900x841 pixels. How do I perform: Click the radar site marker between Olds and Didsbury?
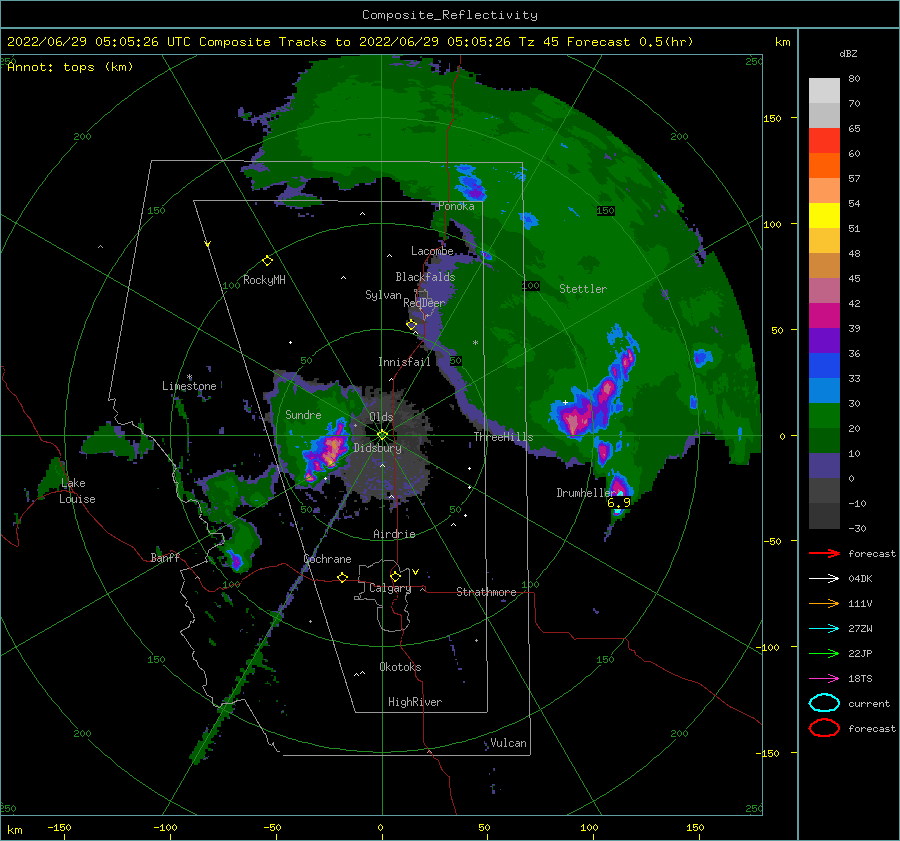tap(382, 435)
